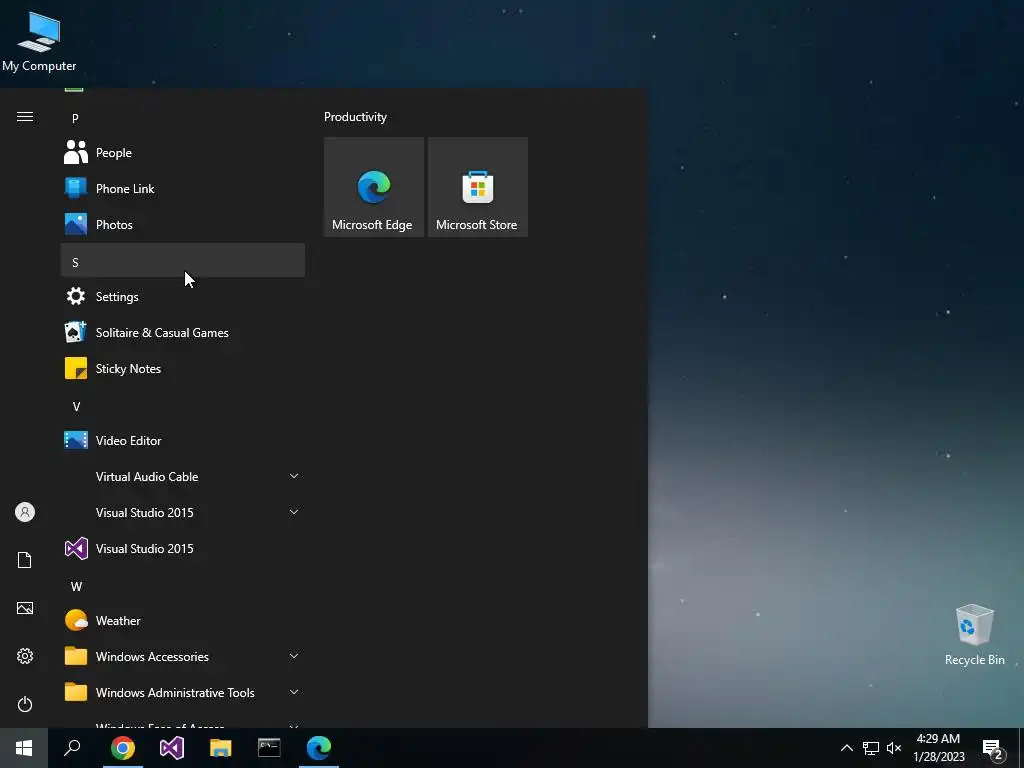1024x768 pixels.
Task: Switch to Microsoft Edge on taskbar
Action: pyautogui.click(x=319, y=748)
